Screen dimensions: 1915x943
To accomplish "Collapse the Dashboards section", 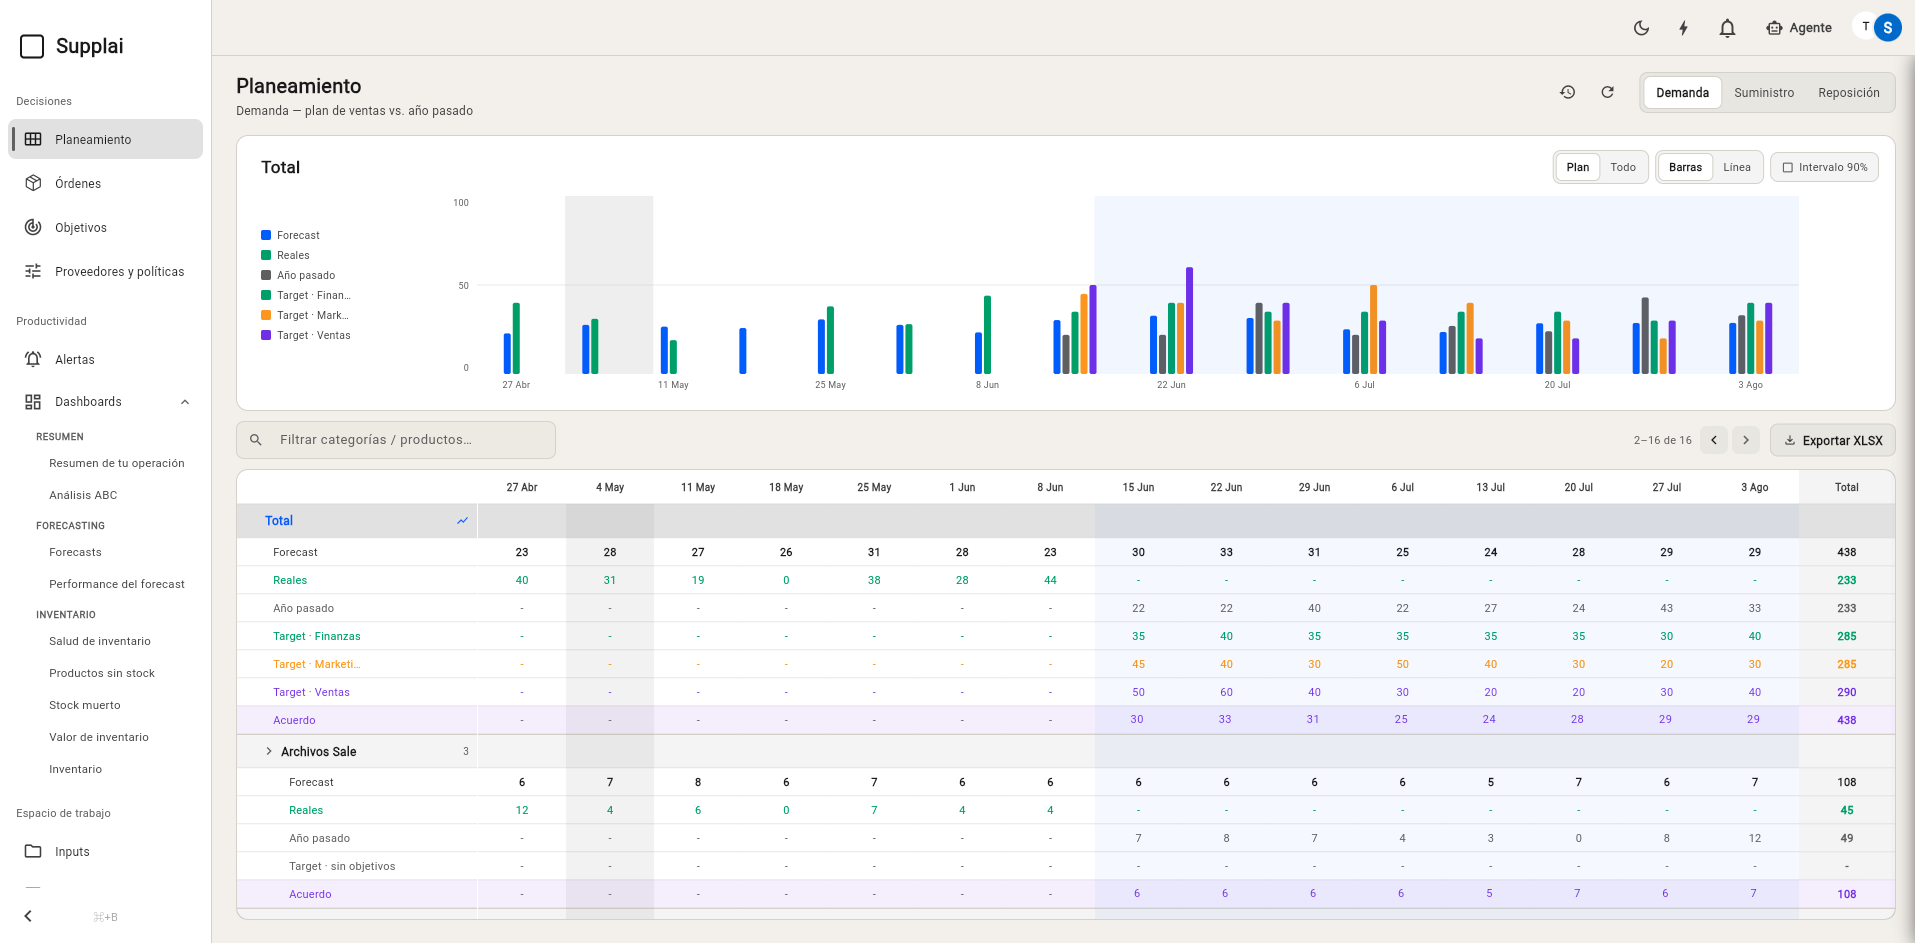I will click(x=185, y=402).
